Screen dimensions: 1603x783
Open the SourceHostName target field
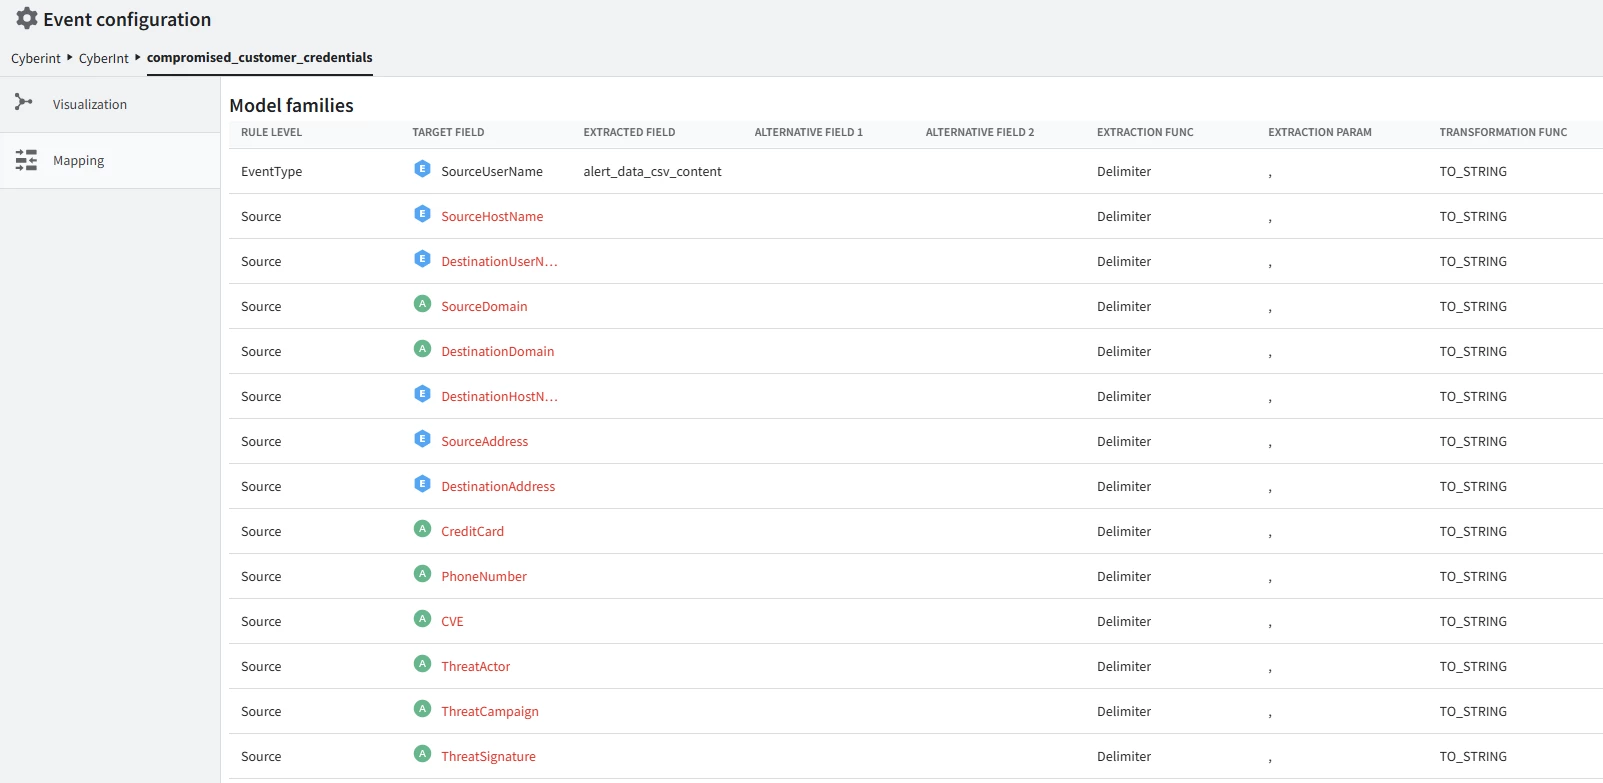[492, 217]
